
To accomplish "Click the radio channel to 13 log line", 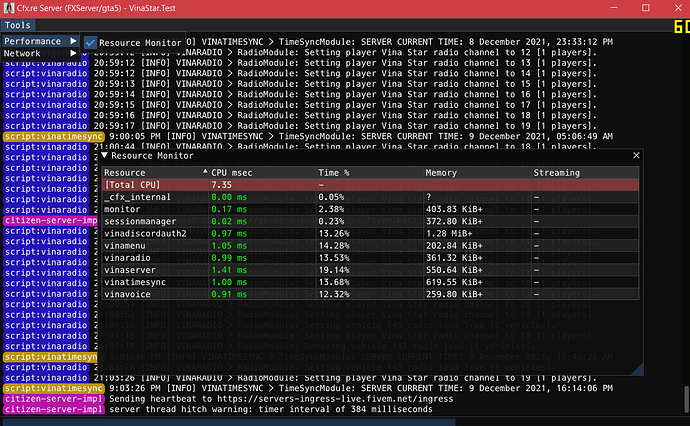I will (345, 63).
